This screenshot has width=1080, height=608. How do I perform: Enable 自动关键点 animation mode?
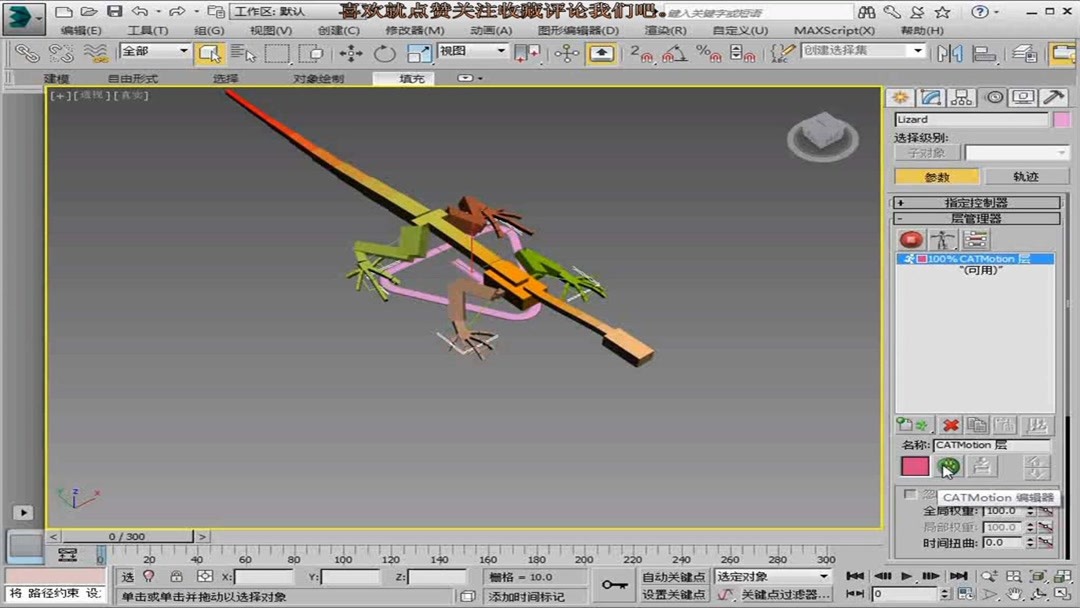675,577
